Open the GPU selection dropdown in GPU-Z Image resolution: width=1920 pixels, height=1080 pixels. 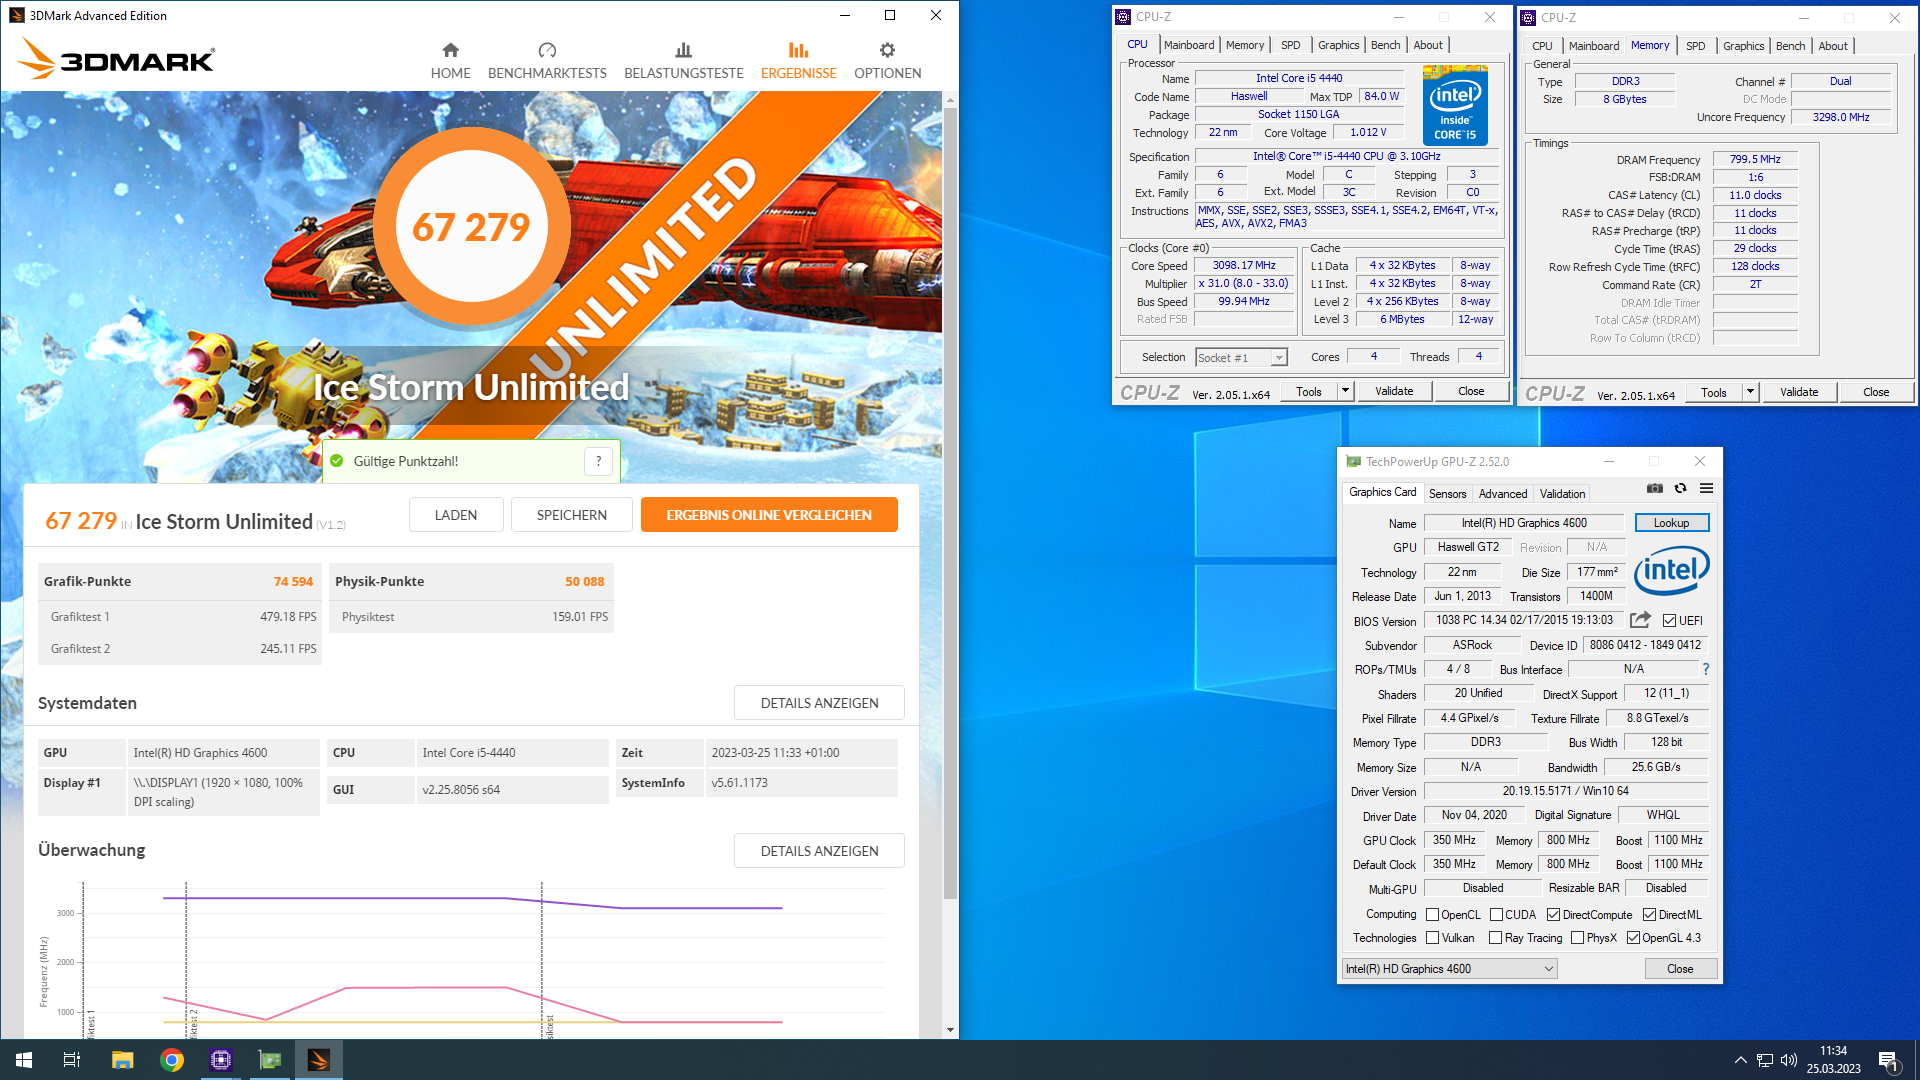click(x=1449, y=969)
